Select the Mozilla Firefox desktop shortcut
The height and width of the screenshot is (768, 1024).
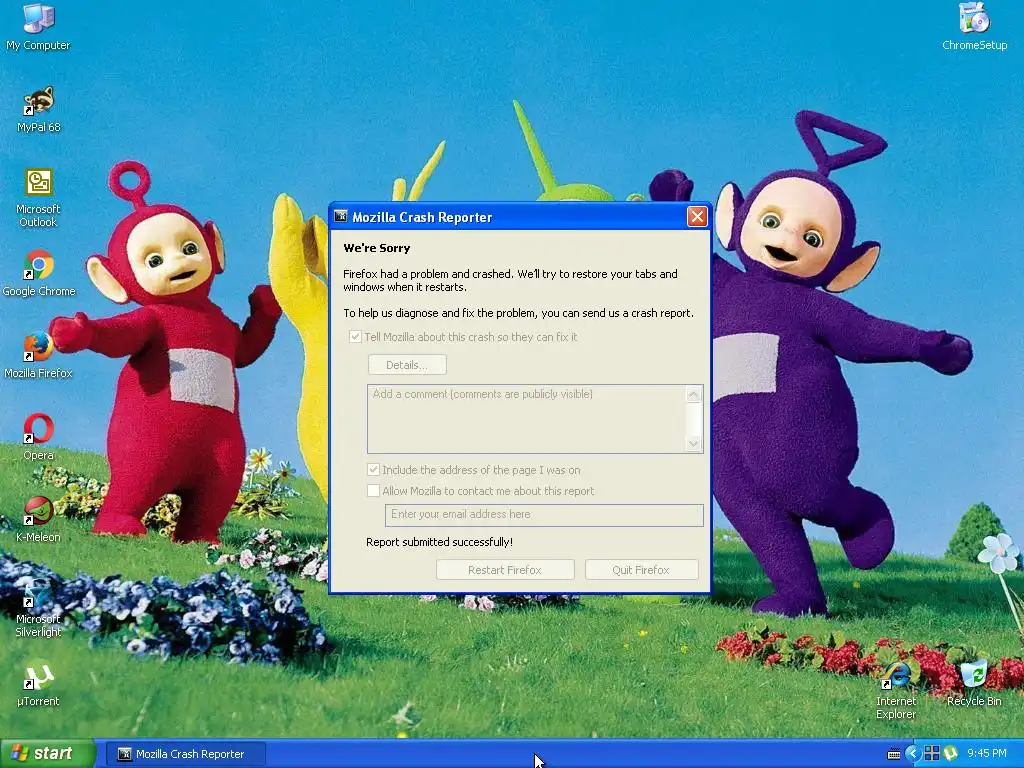[x=38, y=355]
